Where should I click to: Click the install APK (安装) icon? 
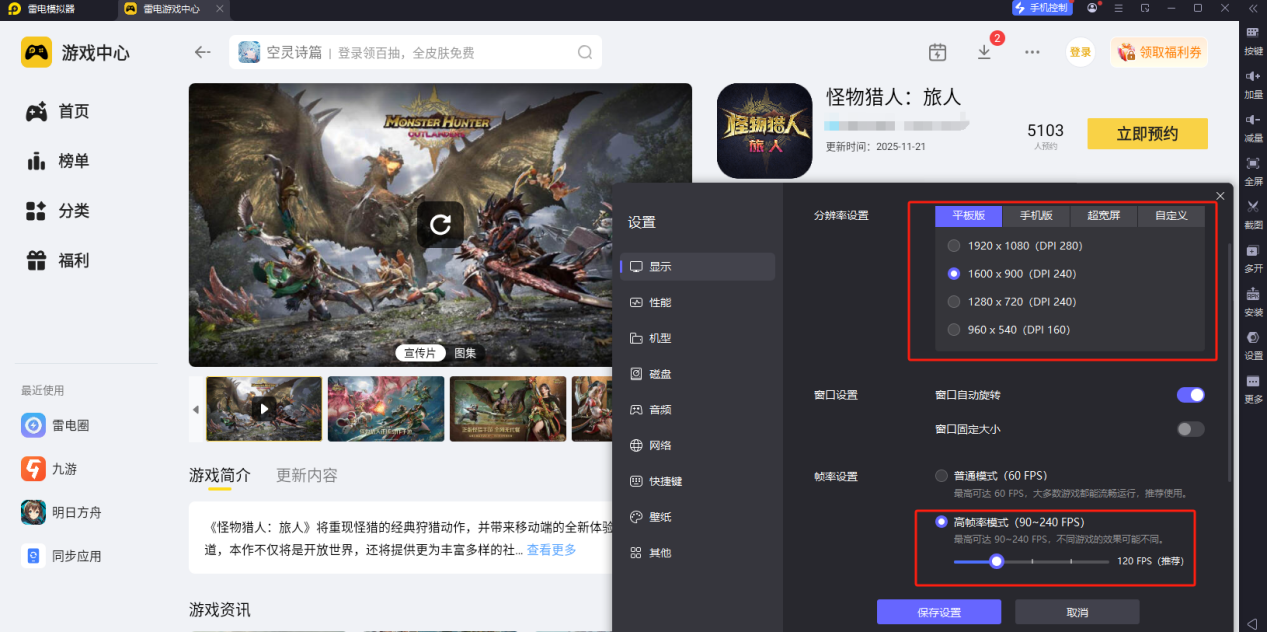point(1253,298)
